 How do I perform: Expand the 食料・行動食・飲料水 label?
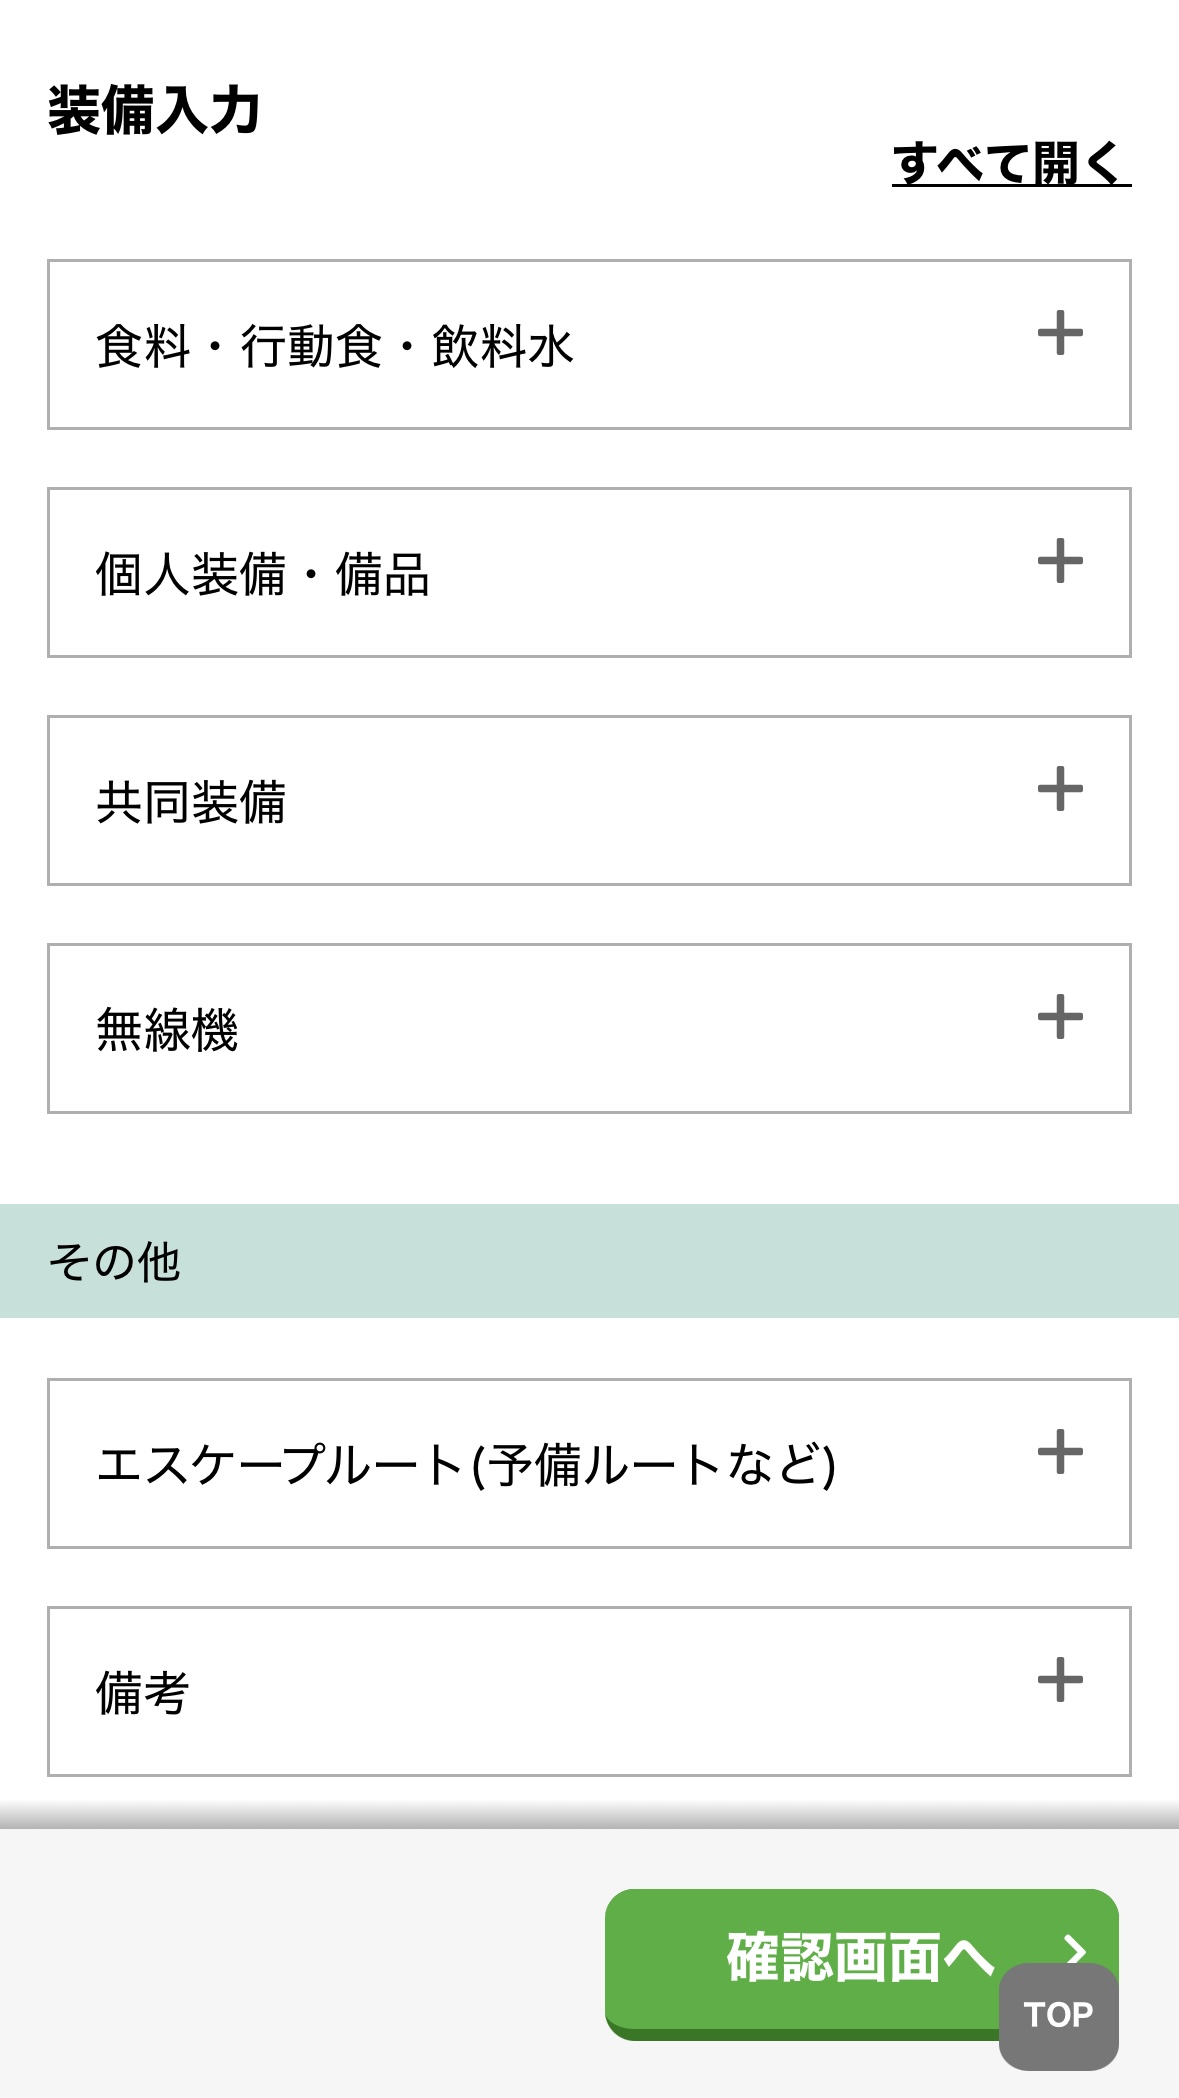click(x=334, y=347)
